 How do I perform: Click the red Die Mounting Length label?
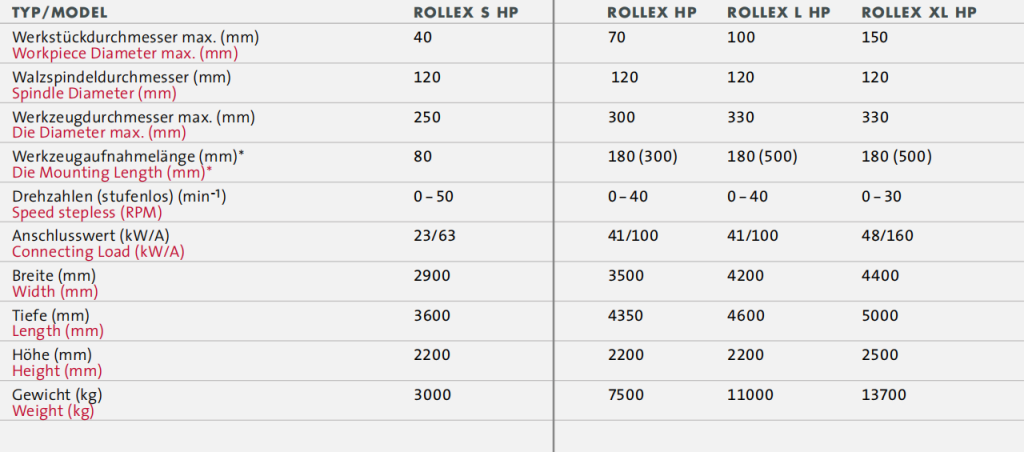[x=112, y=171]
